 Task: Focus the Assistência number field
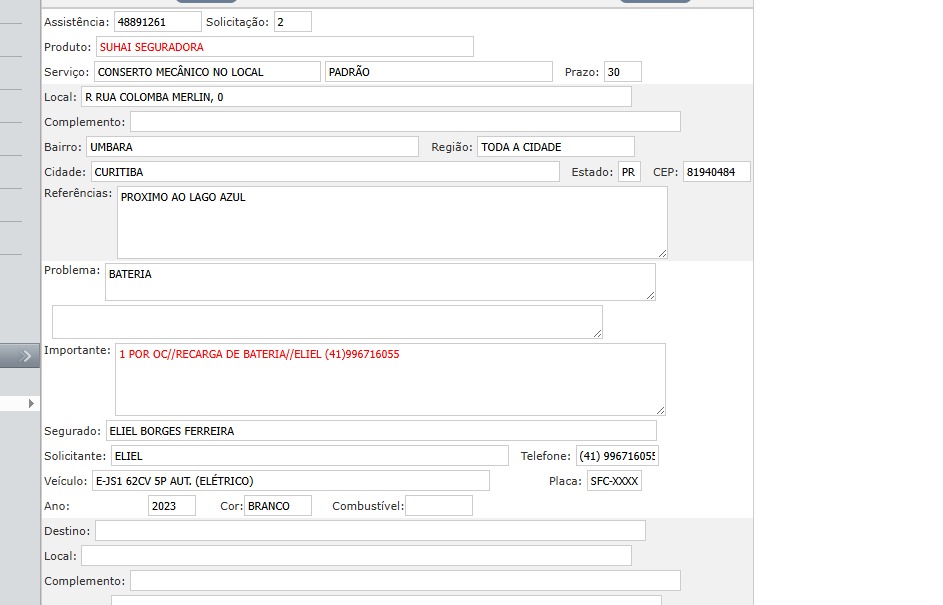[156, 22]
